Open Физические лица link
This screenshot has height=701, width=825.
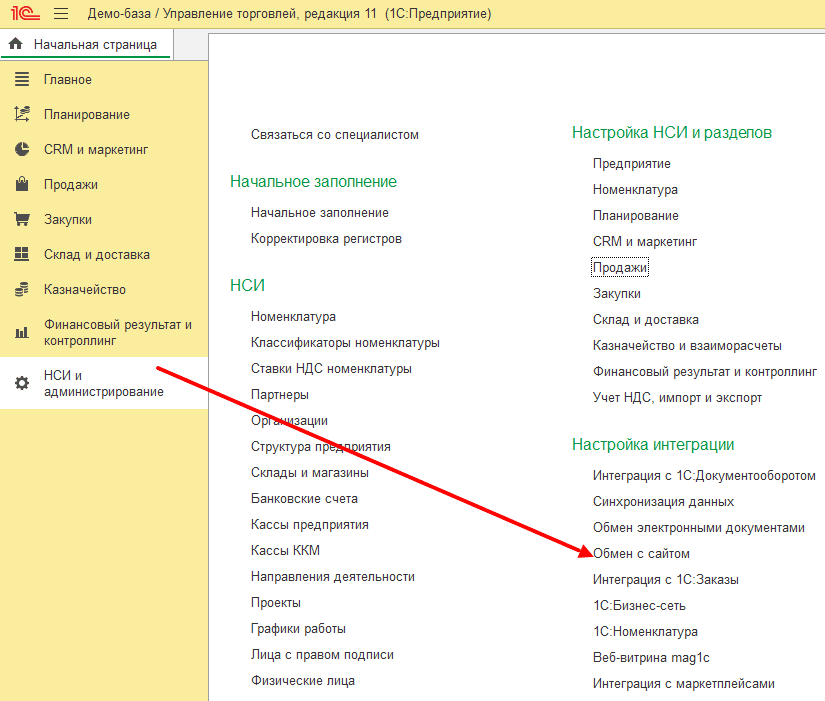pos(303,680)
